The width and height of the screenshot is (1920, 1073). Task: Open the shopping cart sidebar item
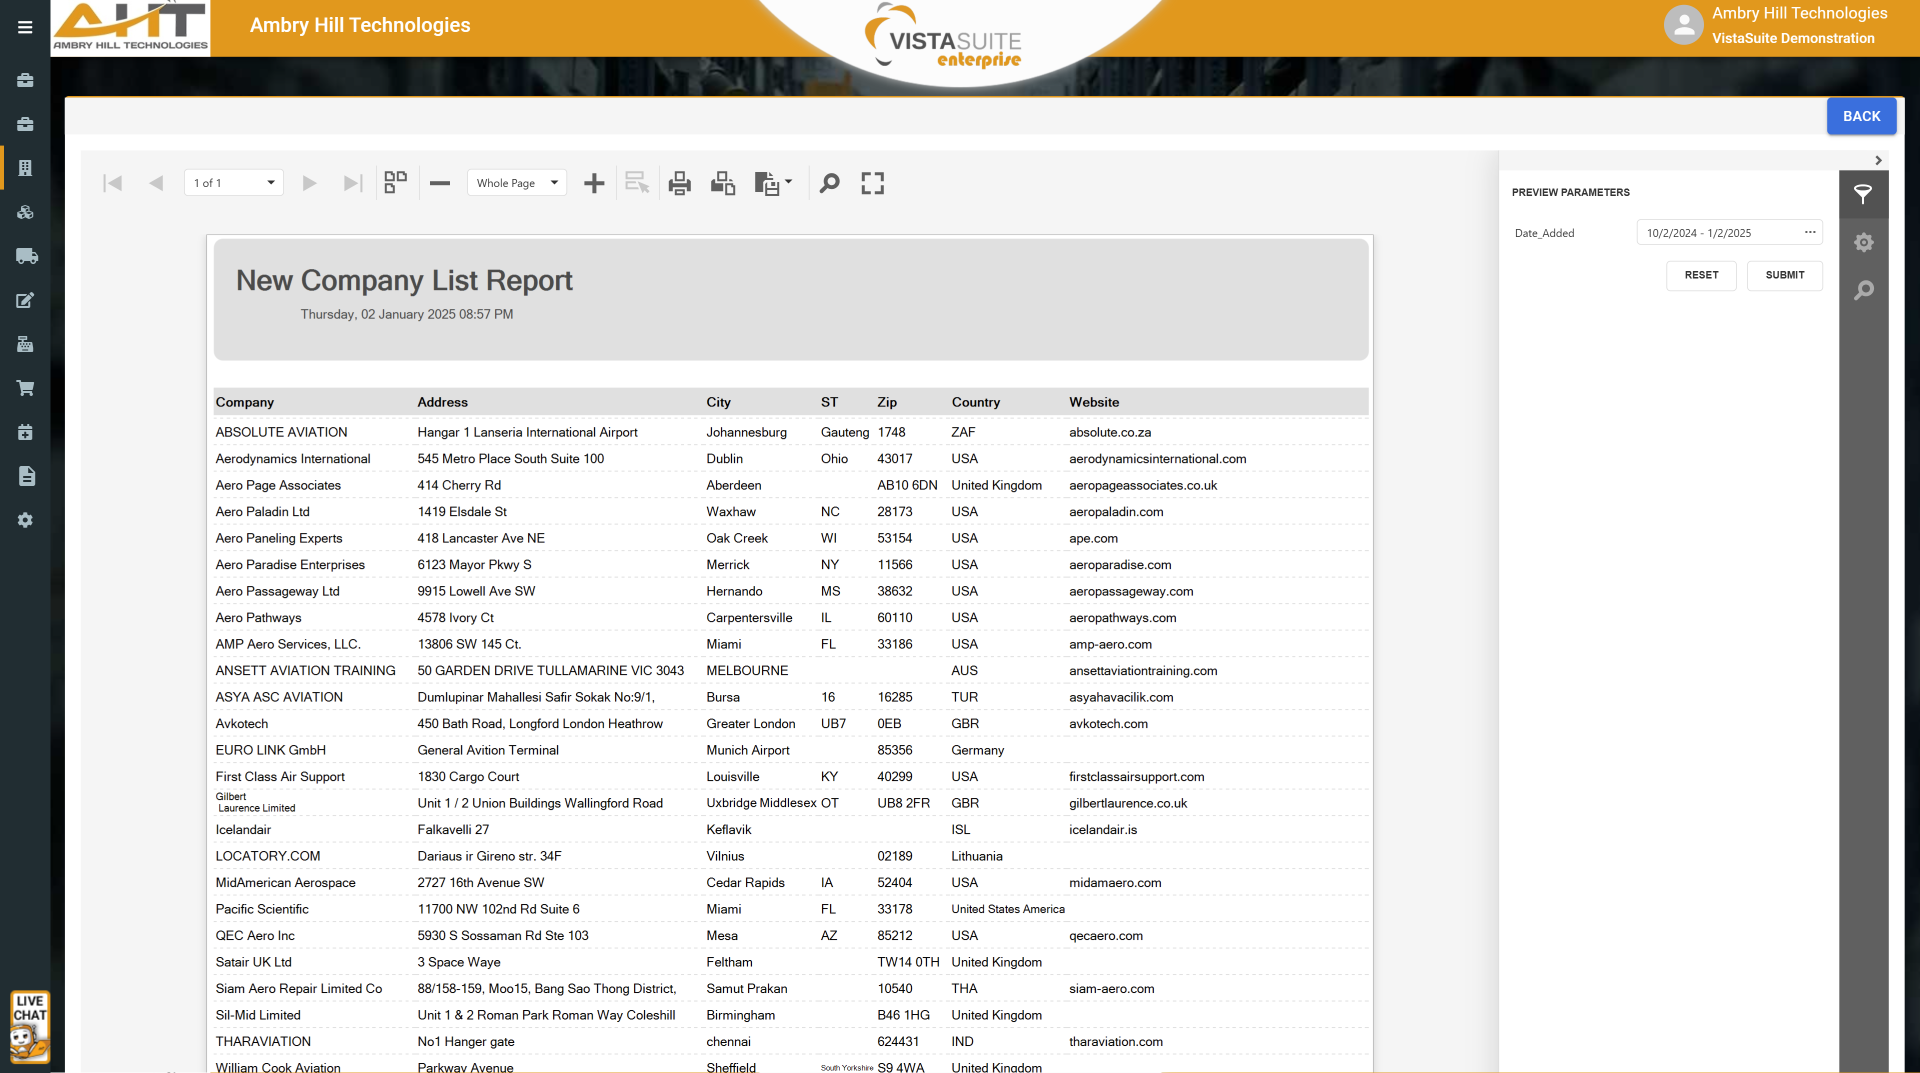point(26,388)
